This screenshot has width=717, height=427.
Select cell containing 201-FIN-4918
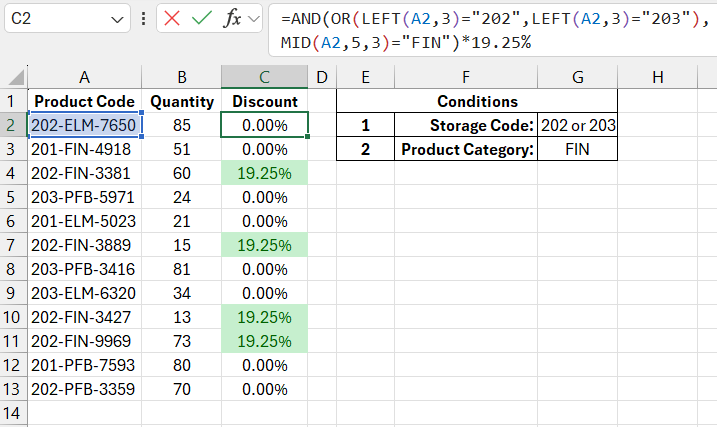[85, 149]
